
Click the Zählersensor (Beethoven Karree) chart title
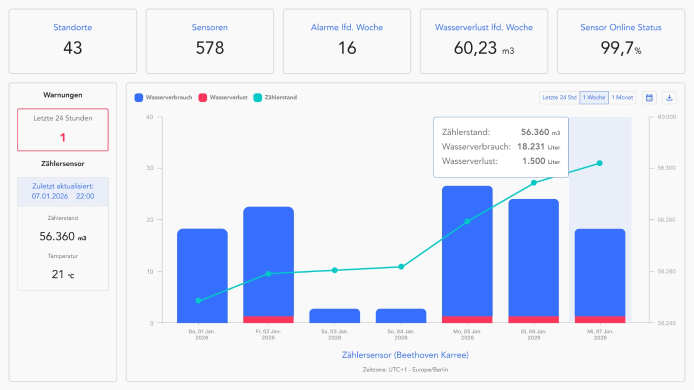pyautogui.click(x=405, y=355)
